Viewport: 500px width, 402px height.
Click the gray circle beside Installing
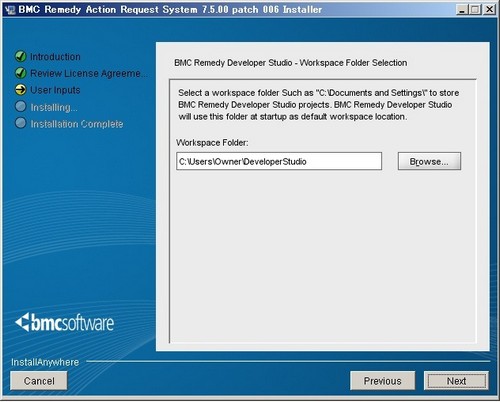[21, 106]
